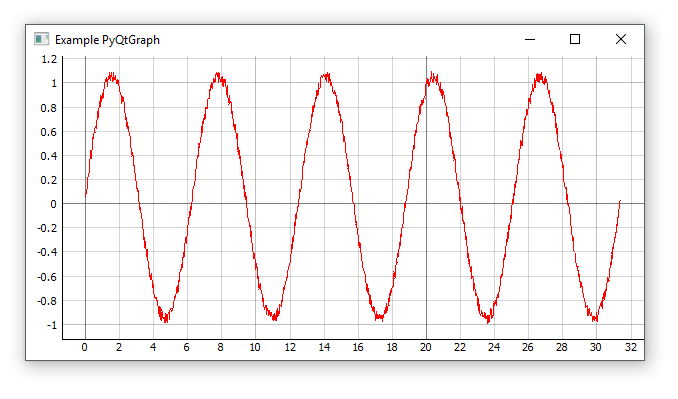Screen dimensions: 678x399
Task: Click the x-axis tick label 16
Action: point(358,348)
